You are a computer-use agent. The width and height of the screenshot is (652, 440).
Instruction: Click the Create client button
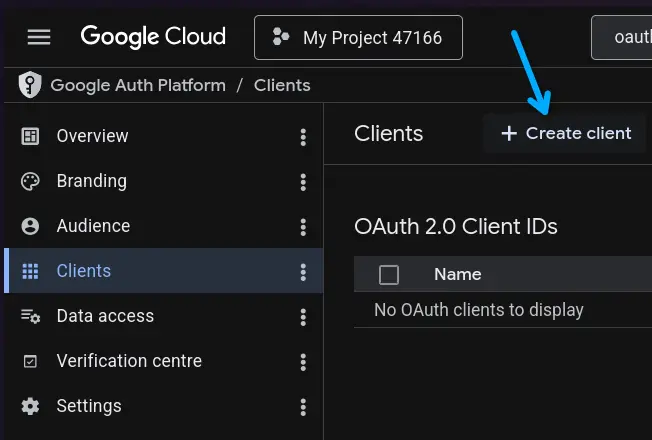tap(566, 133)
